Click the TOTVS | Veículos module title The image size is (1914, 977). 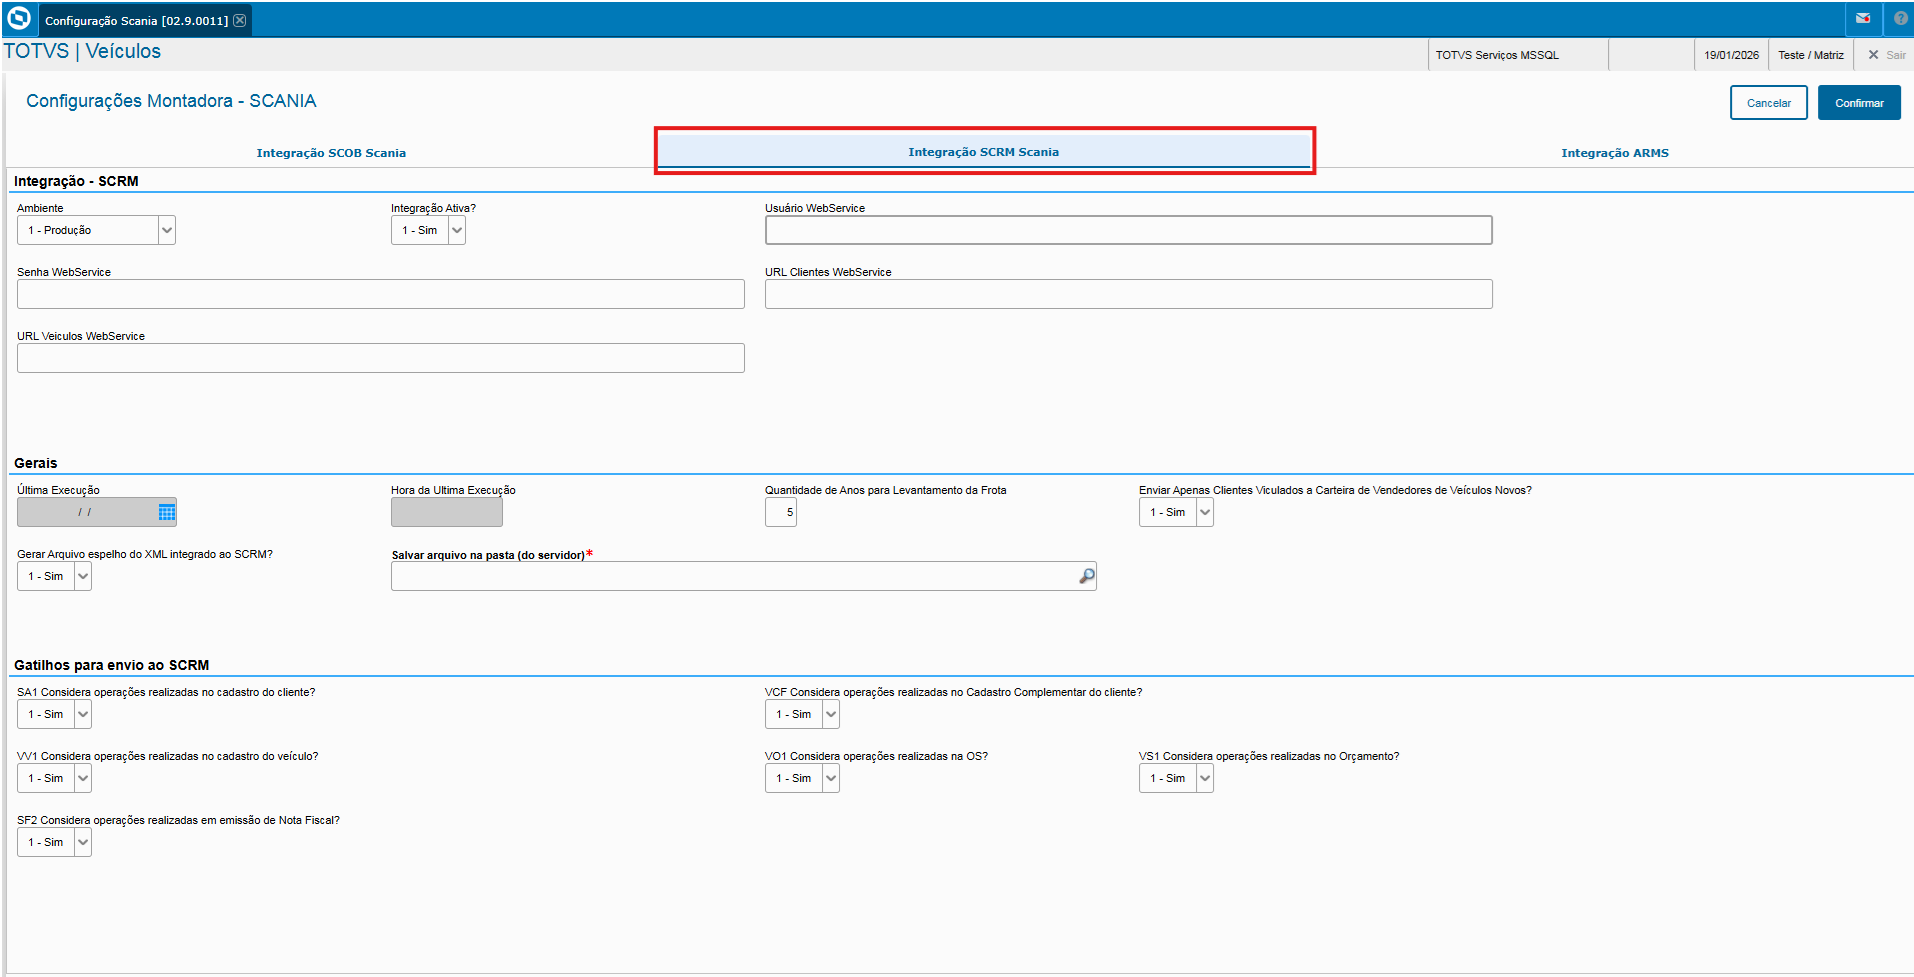coord(82,51)
